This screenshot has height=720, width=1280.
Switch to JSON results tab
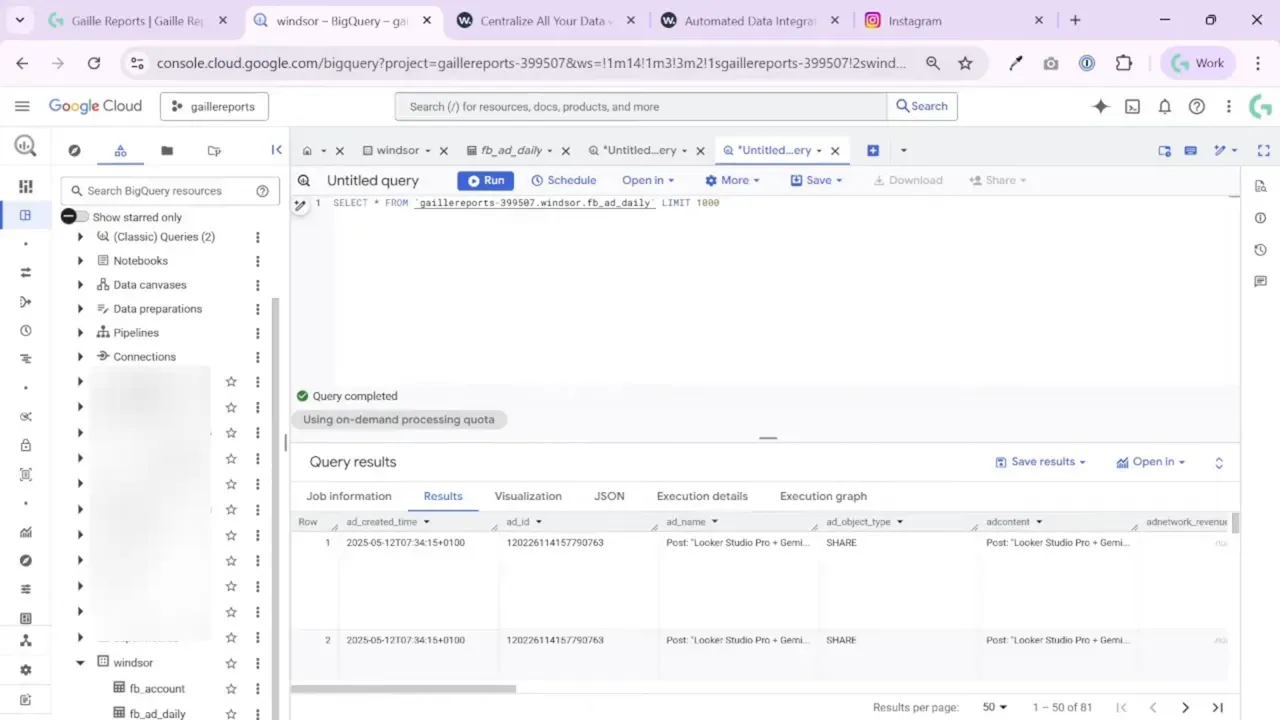point(609,496)
